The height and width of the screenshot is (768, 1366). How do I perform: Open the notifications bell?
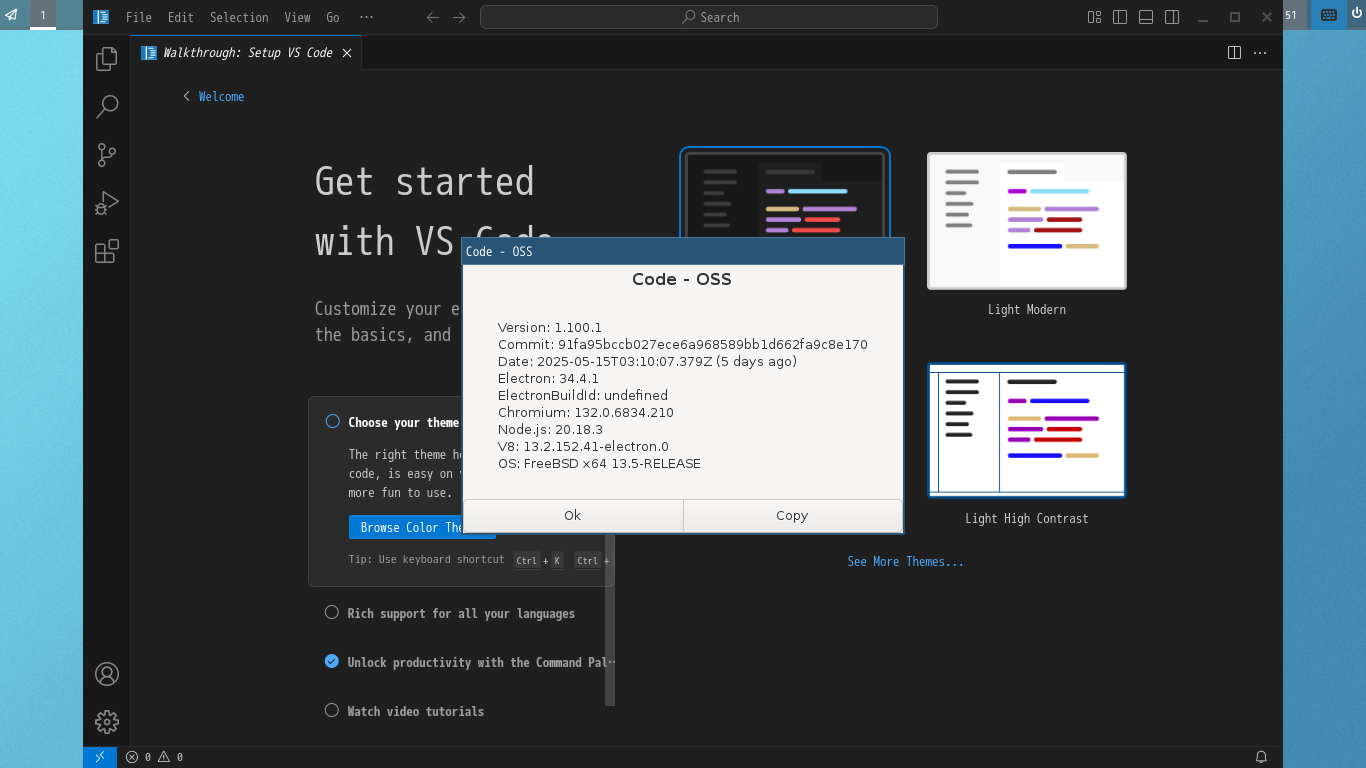[x=1261, y=757]
